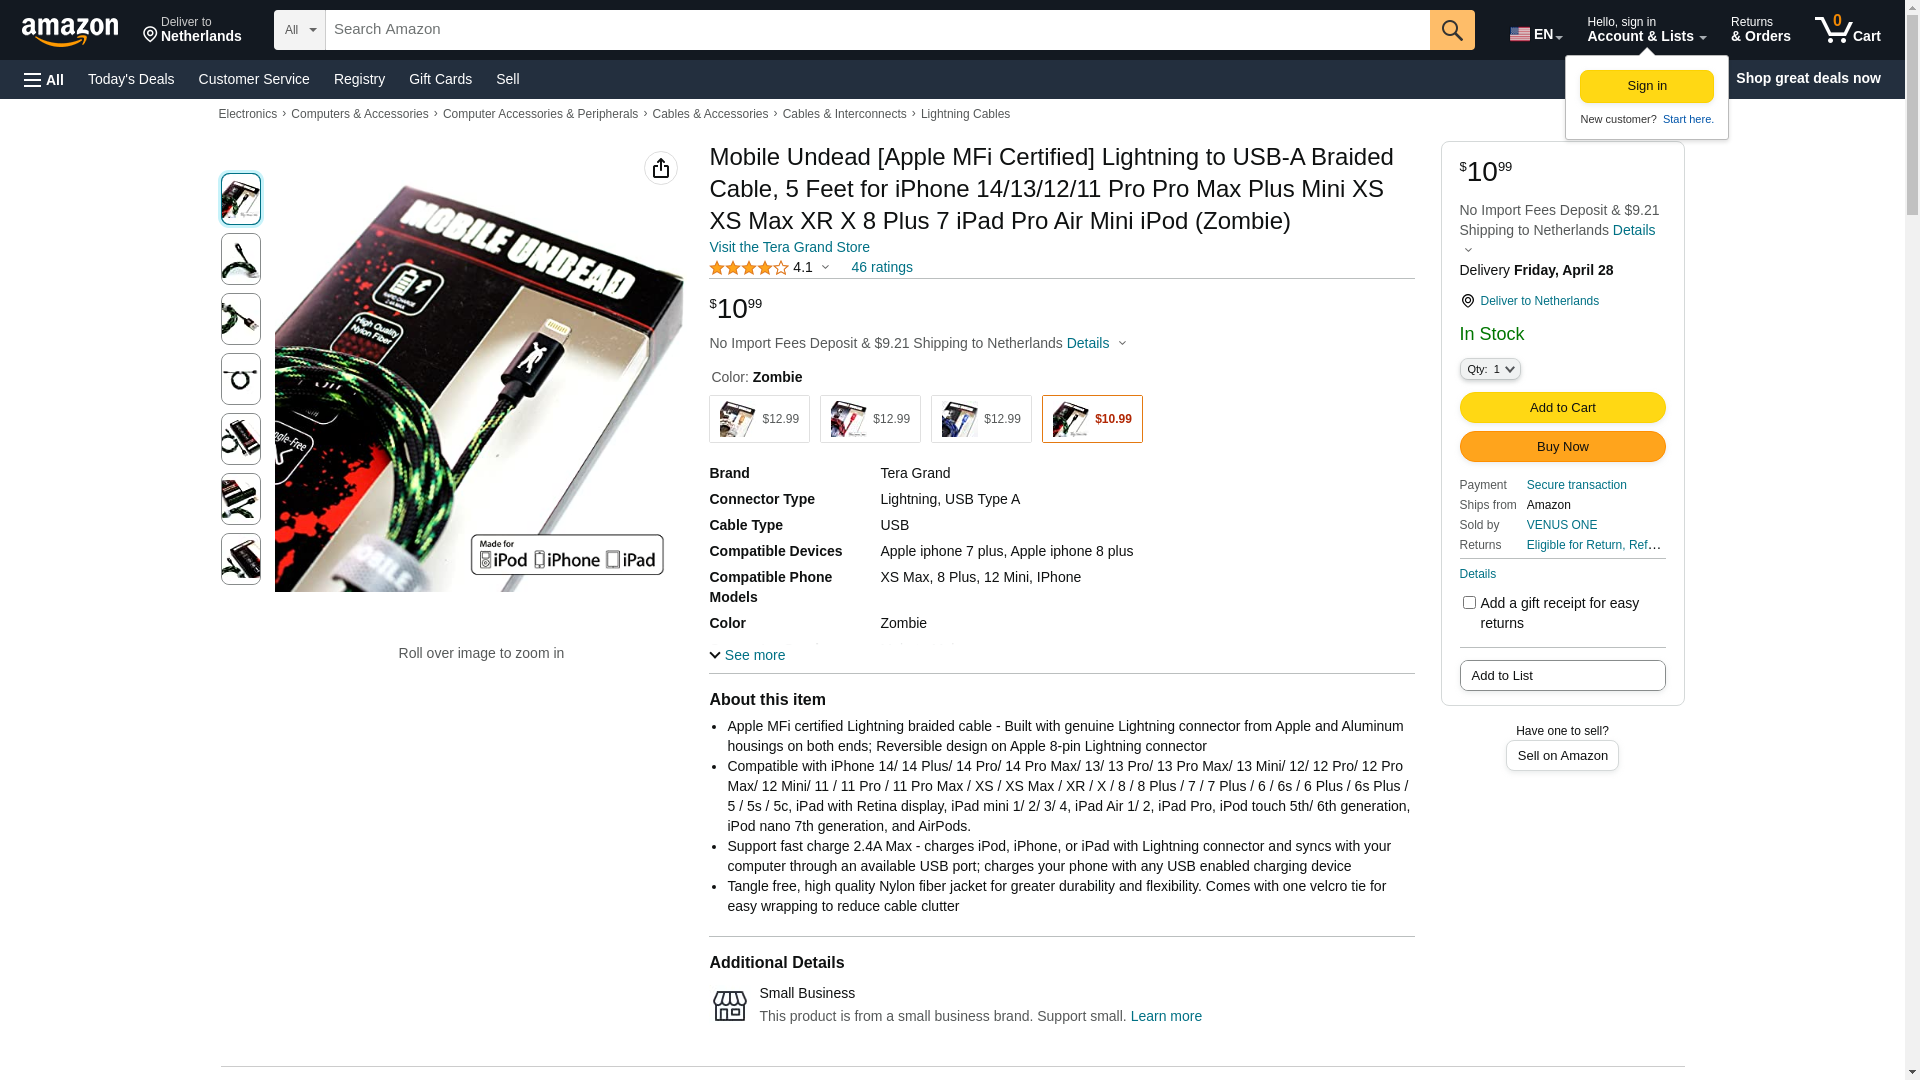Click the Add to Cart button

tap(1562, 408)
